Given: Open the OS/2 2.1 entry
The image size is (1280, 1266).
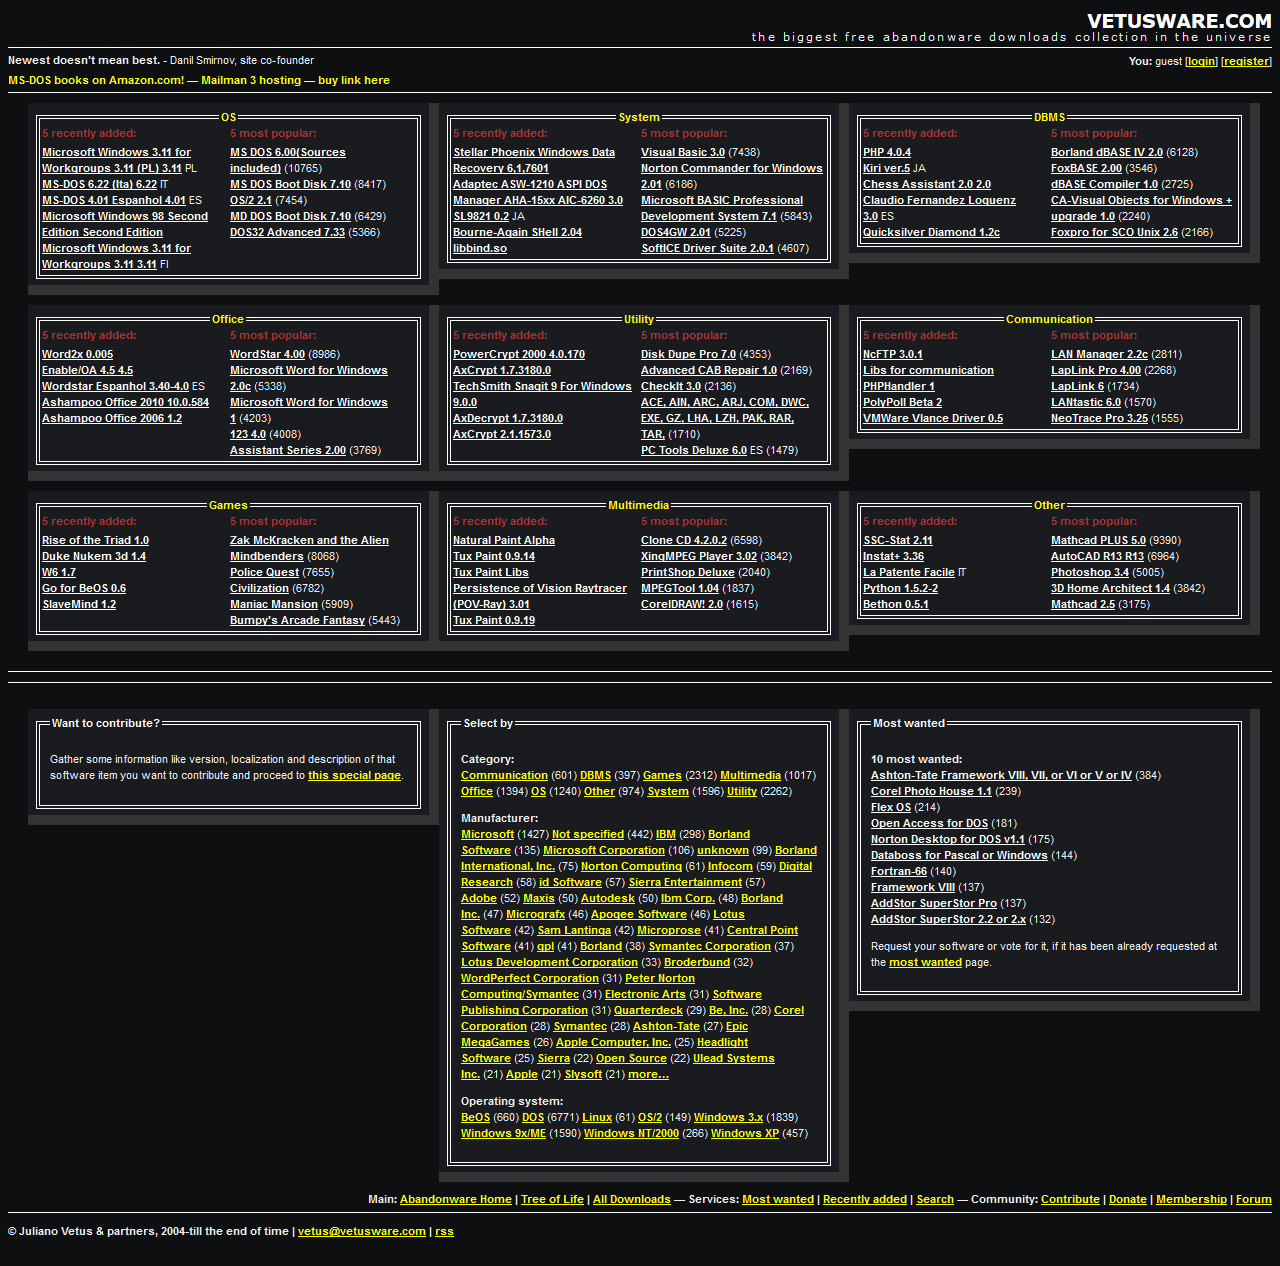Looking at the screenshot, I should (251, 200).
